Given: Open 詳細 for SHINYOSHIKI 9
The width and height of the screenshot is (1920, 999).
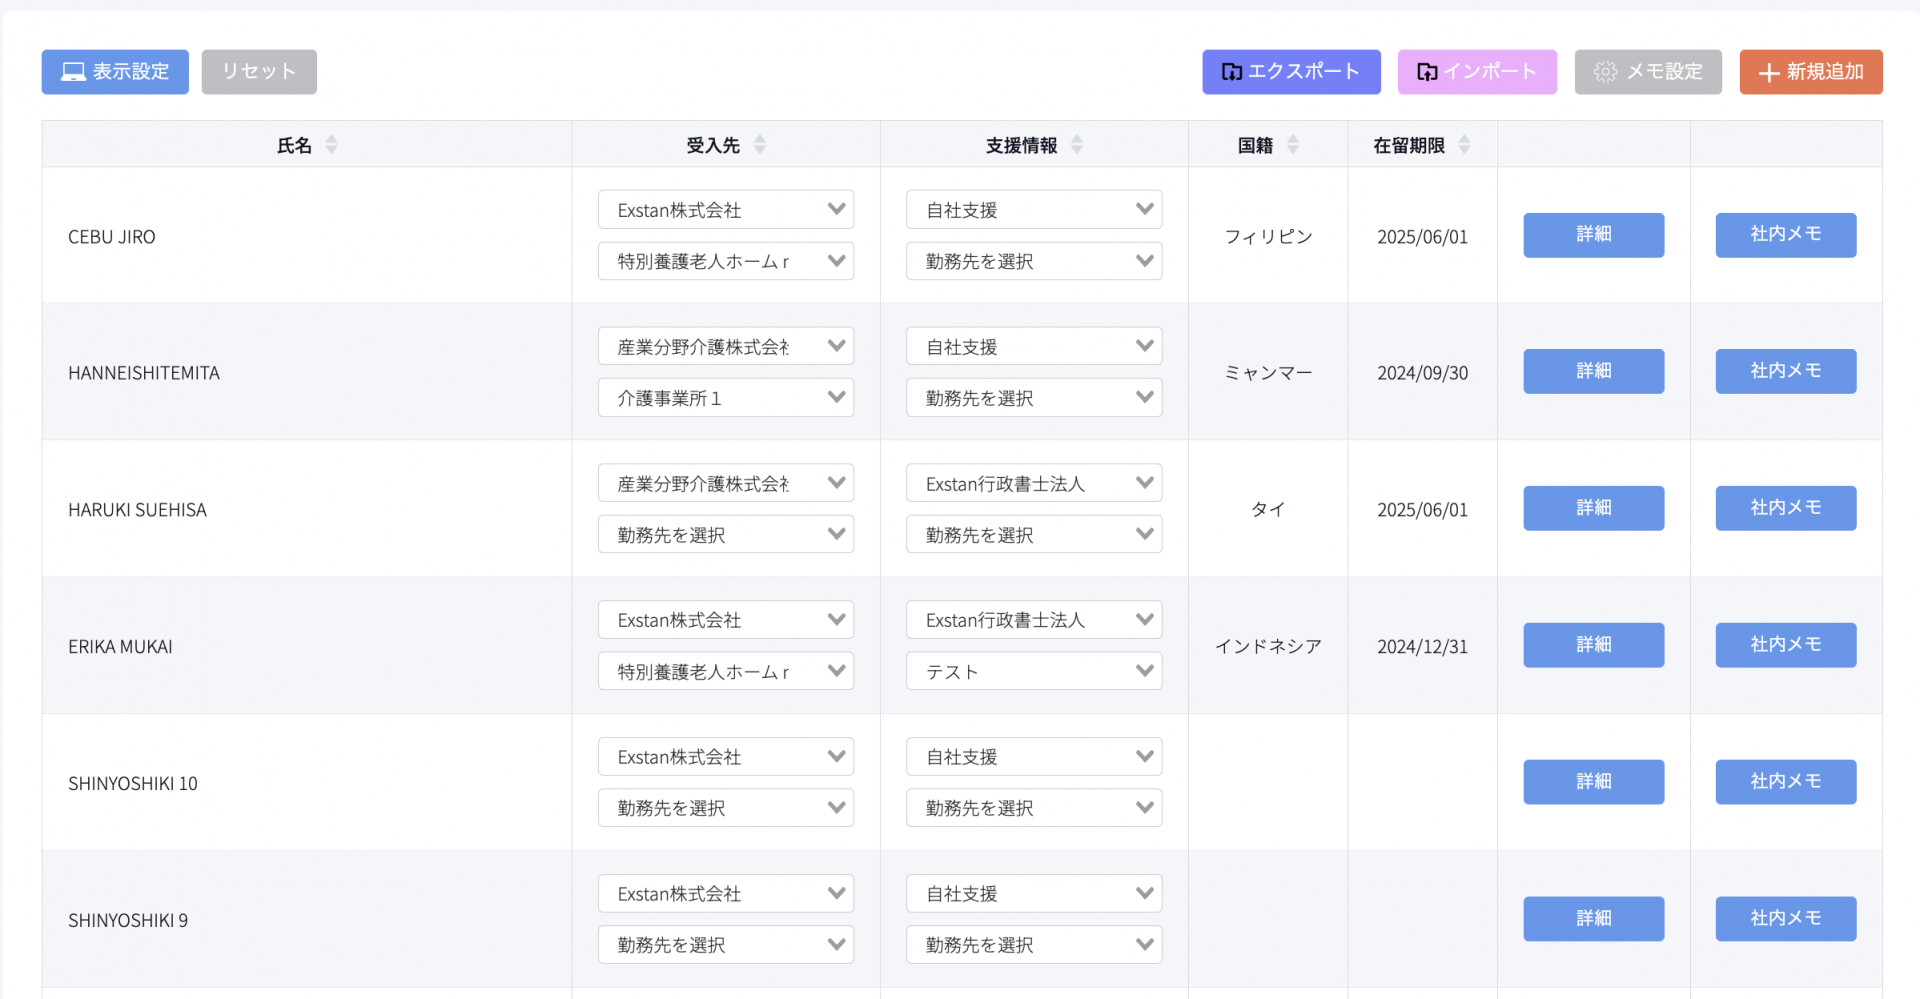Looking at the screenshot, I should (1593, 918).
